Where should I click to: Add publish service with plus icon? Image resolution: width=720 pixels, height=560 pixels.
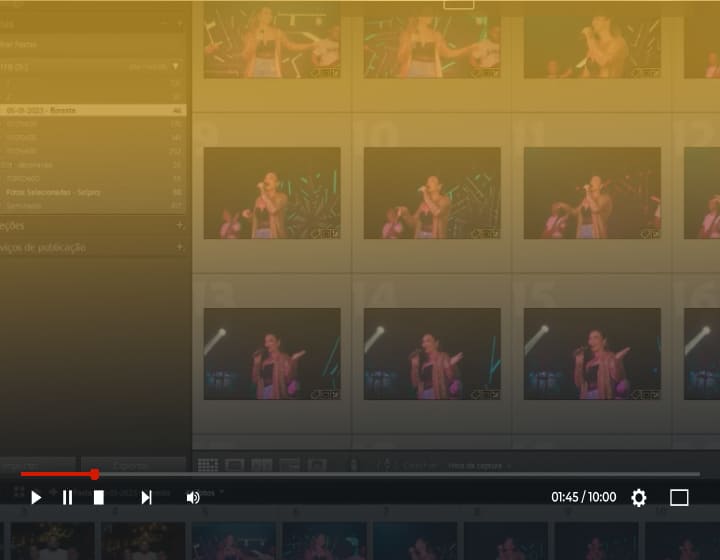(x=180, y=247)
